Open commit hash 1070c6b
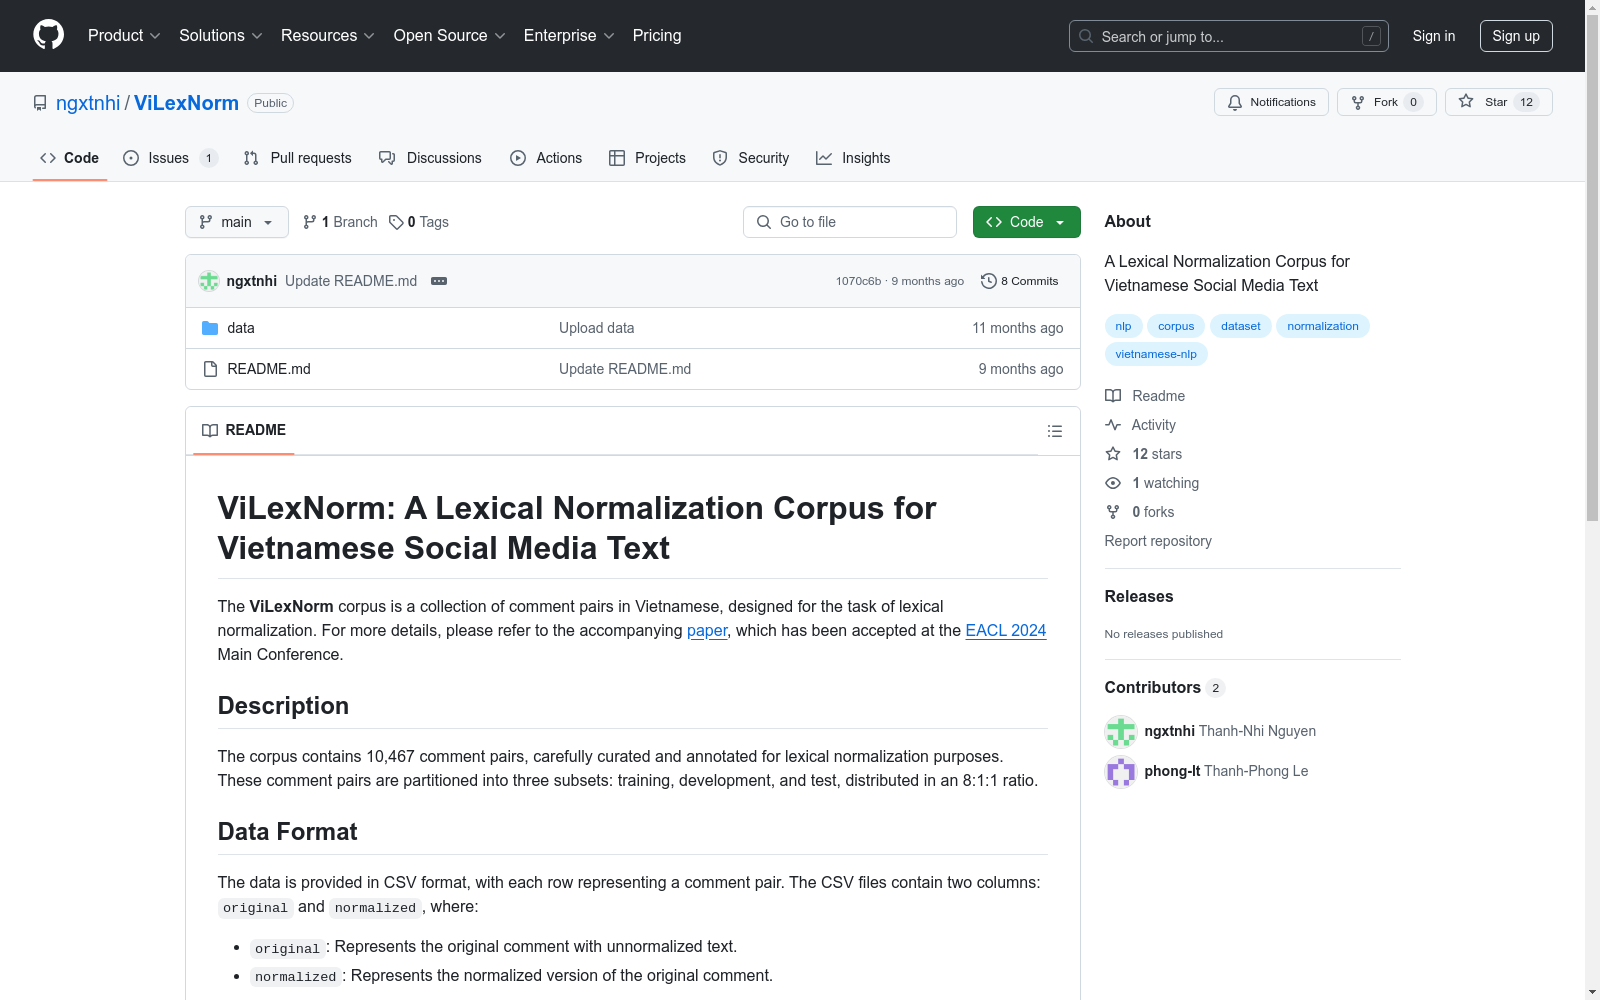 point(858,281)
